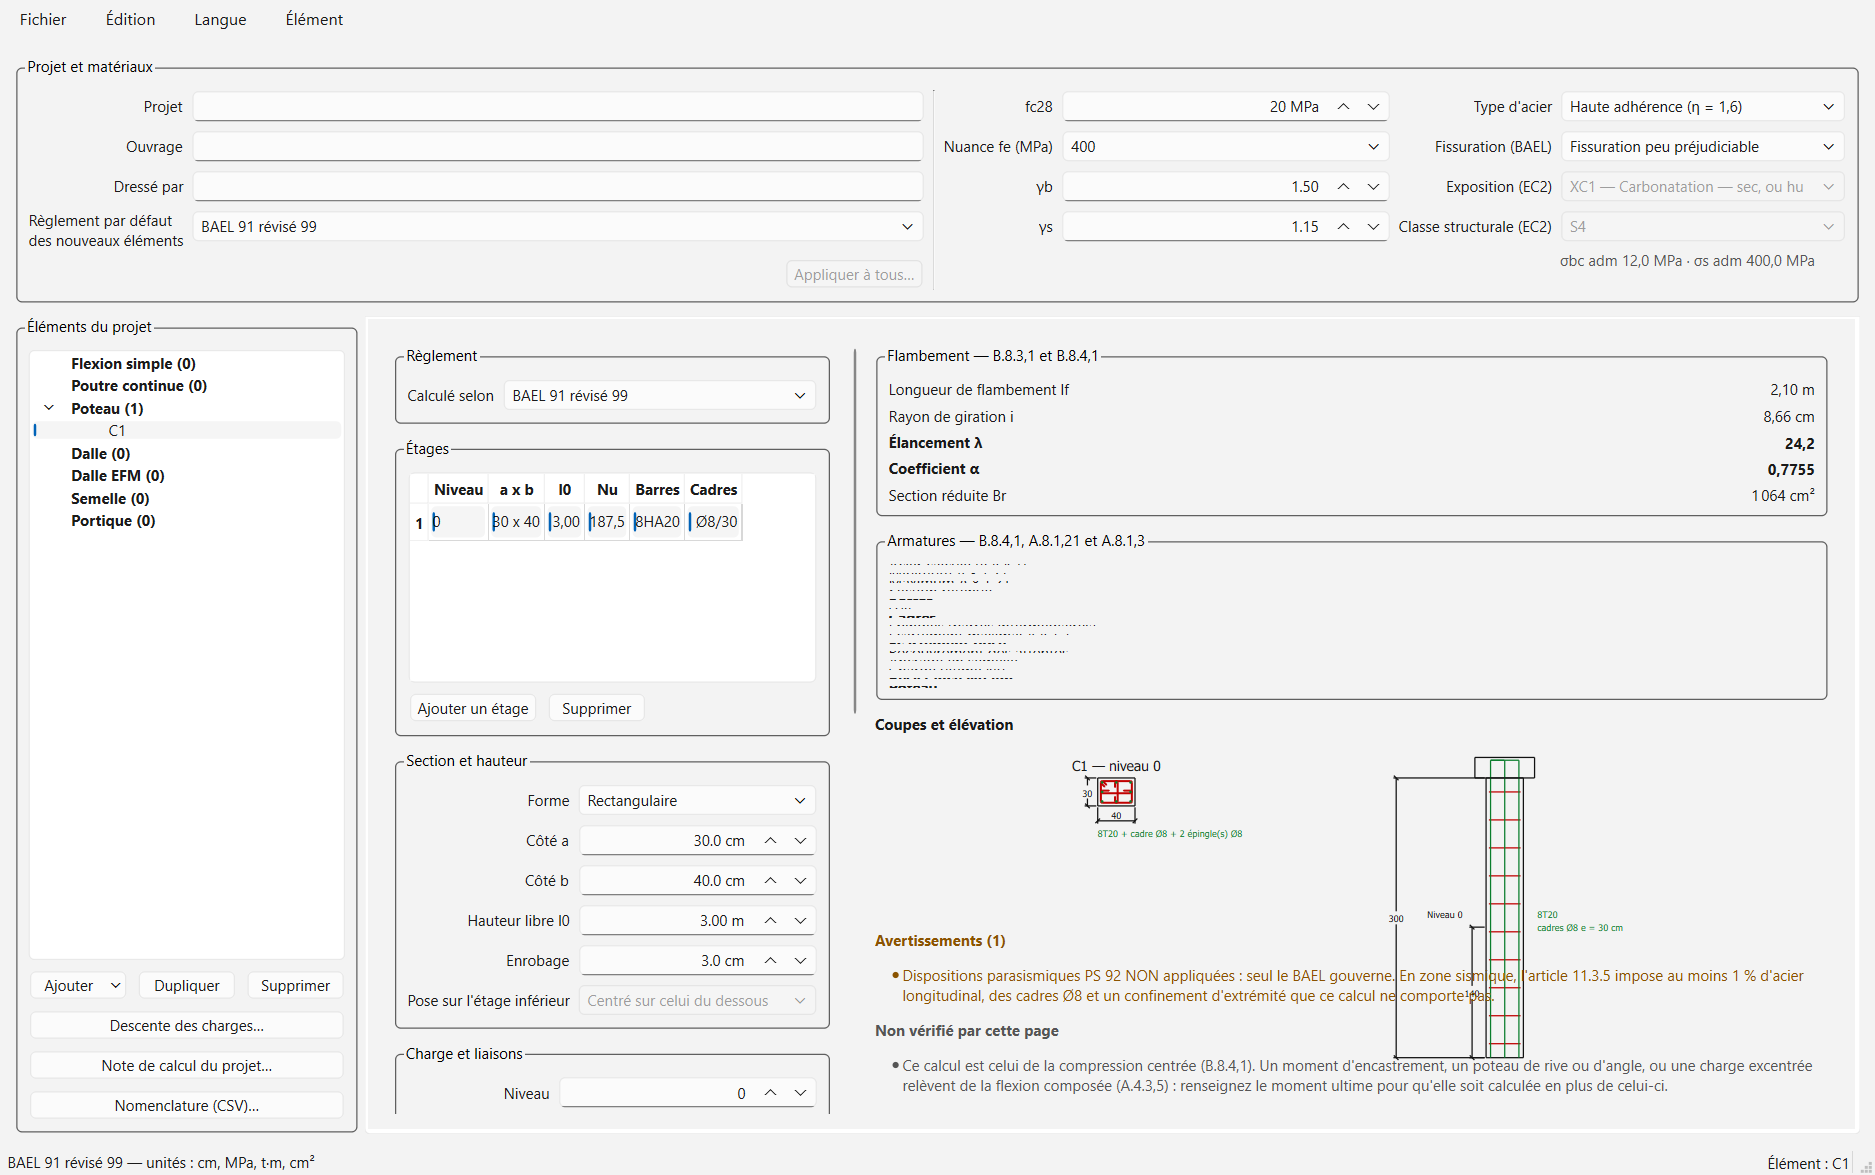Image resolution: width=1875 pixels, height=1175 pixels.
Task: Select Semelle (0) in elements tree
Action: [110, 498]
